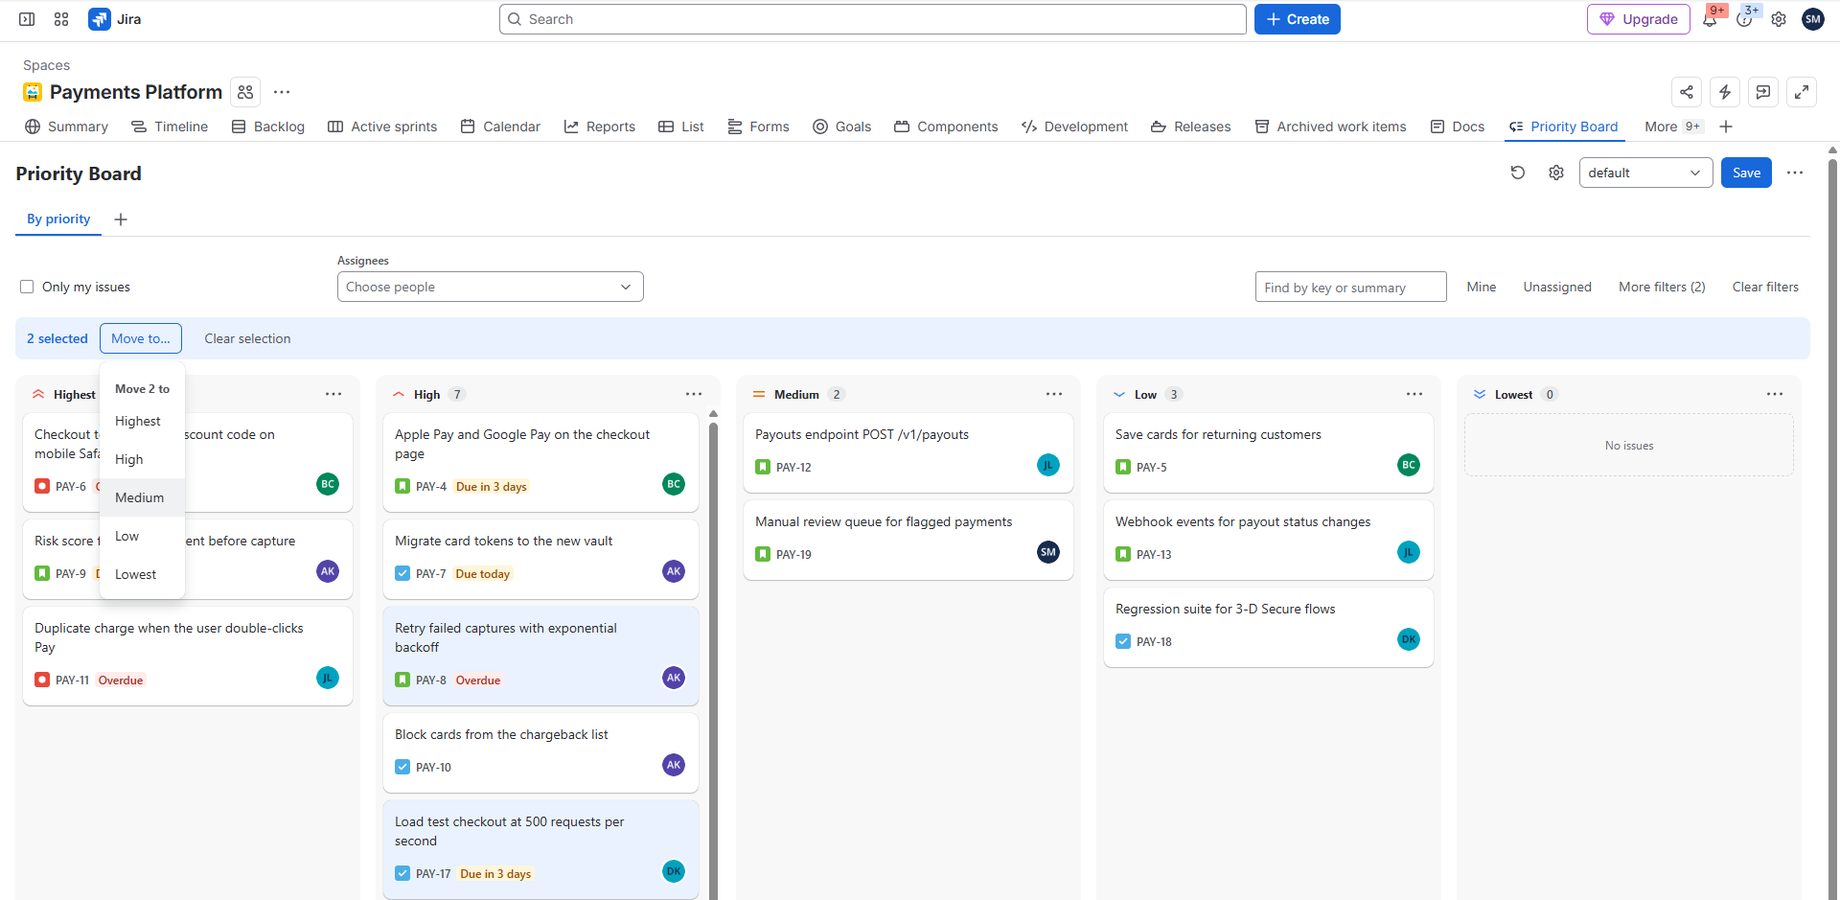Open the default view dropdown

click(1645, 173)
